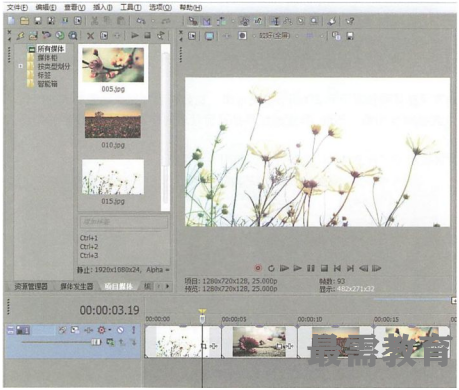Click the Save As icon in the main toolbar
The width and height of the screenshot is (459, 390).
coord(51,21)
